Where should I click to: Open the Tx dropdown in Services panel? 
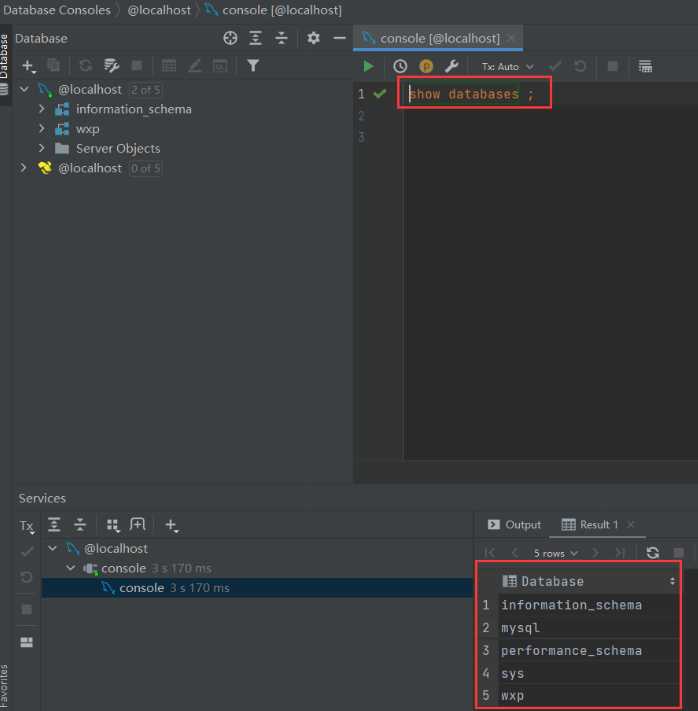[27, 526]
